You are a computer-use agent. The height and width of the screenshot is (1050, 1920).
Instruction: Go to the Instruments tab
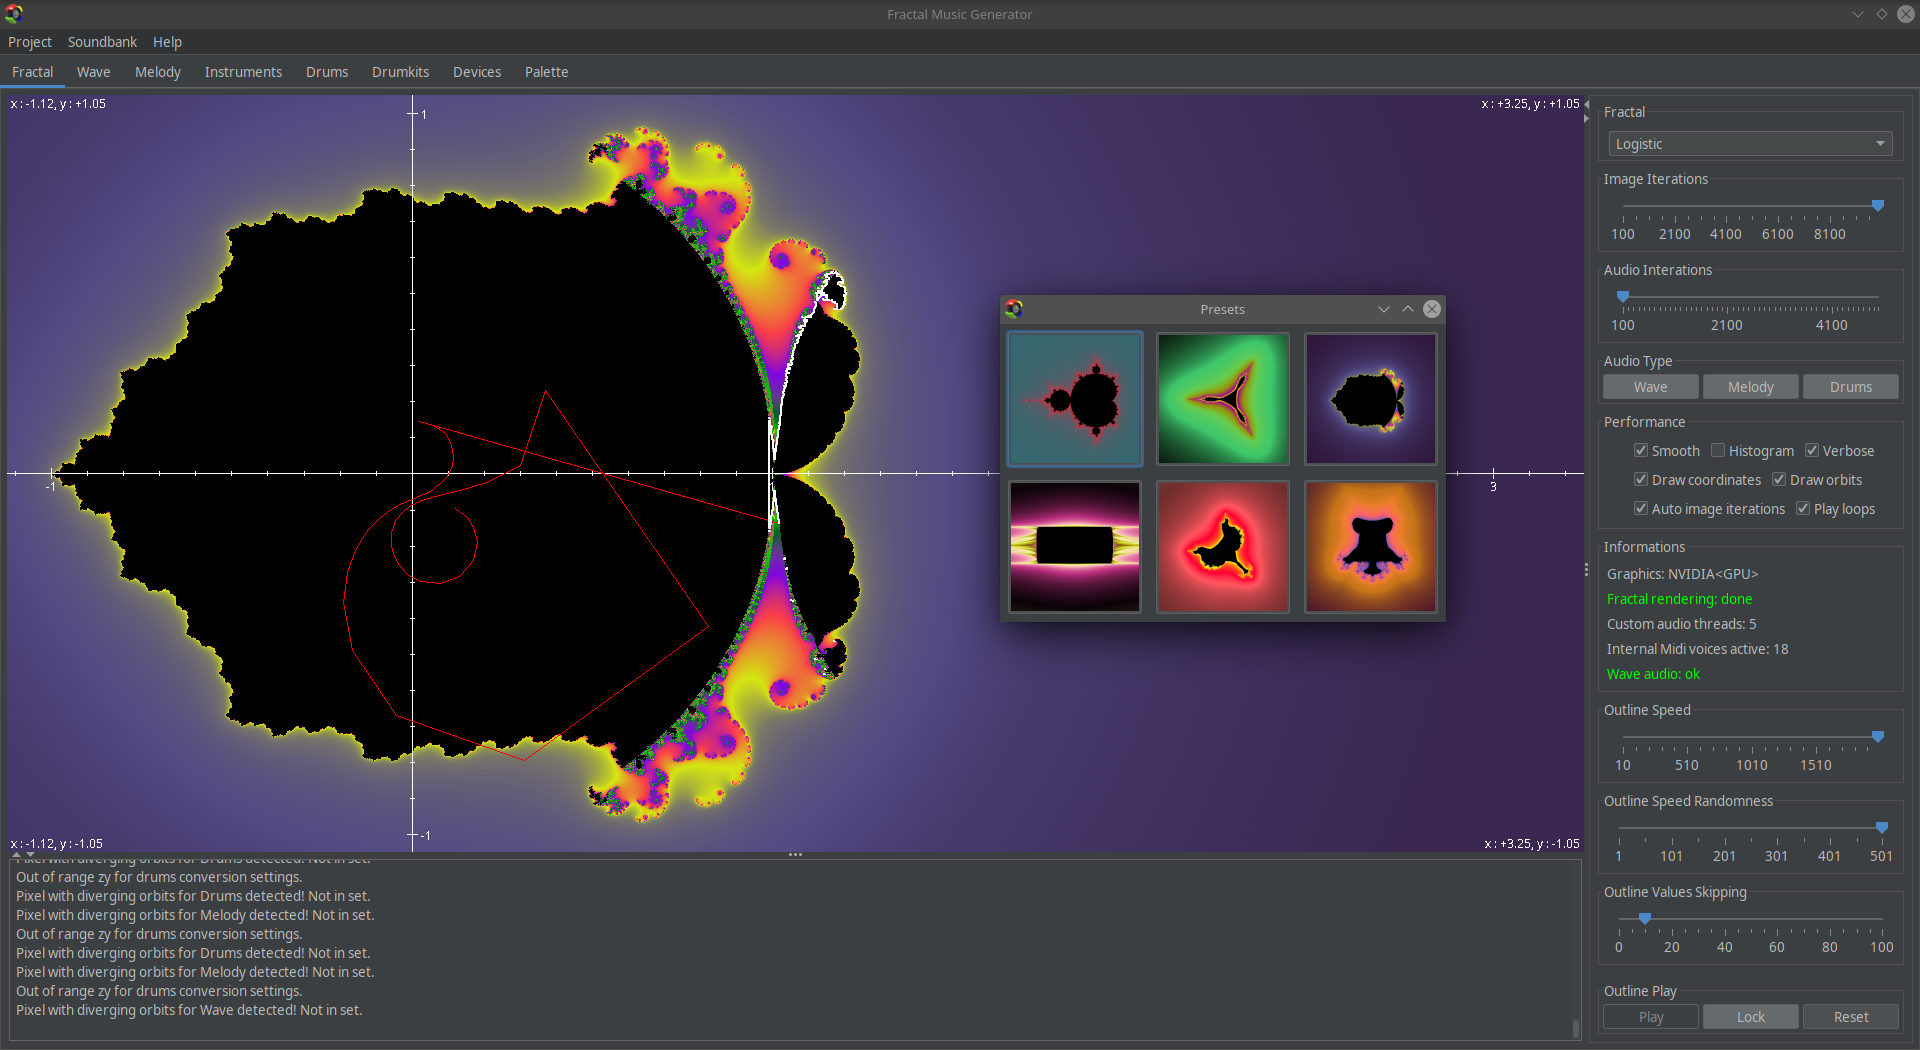point(243,72)
